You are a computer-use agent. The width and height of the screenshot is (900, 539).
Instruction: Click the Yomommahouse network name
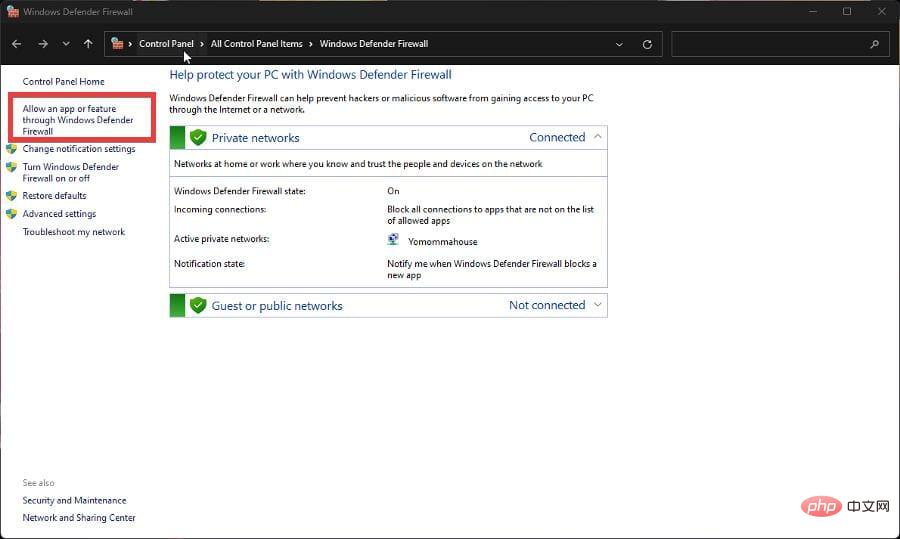click(443, 242)
